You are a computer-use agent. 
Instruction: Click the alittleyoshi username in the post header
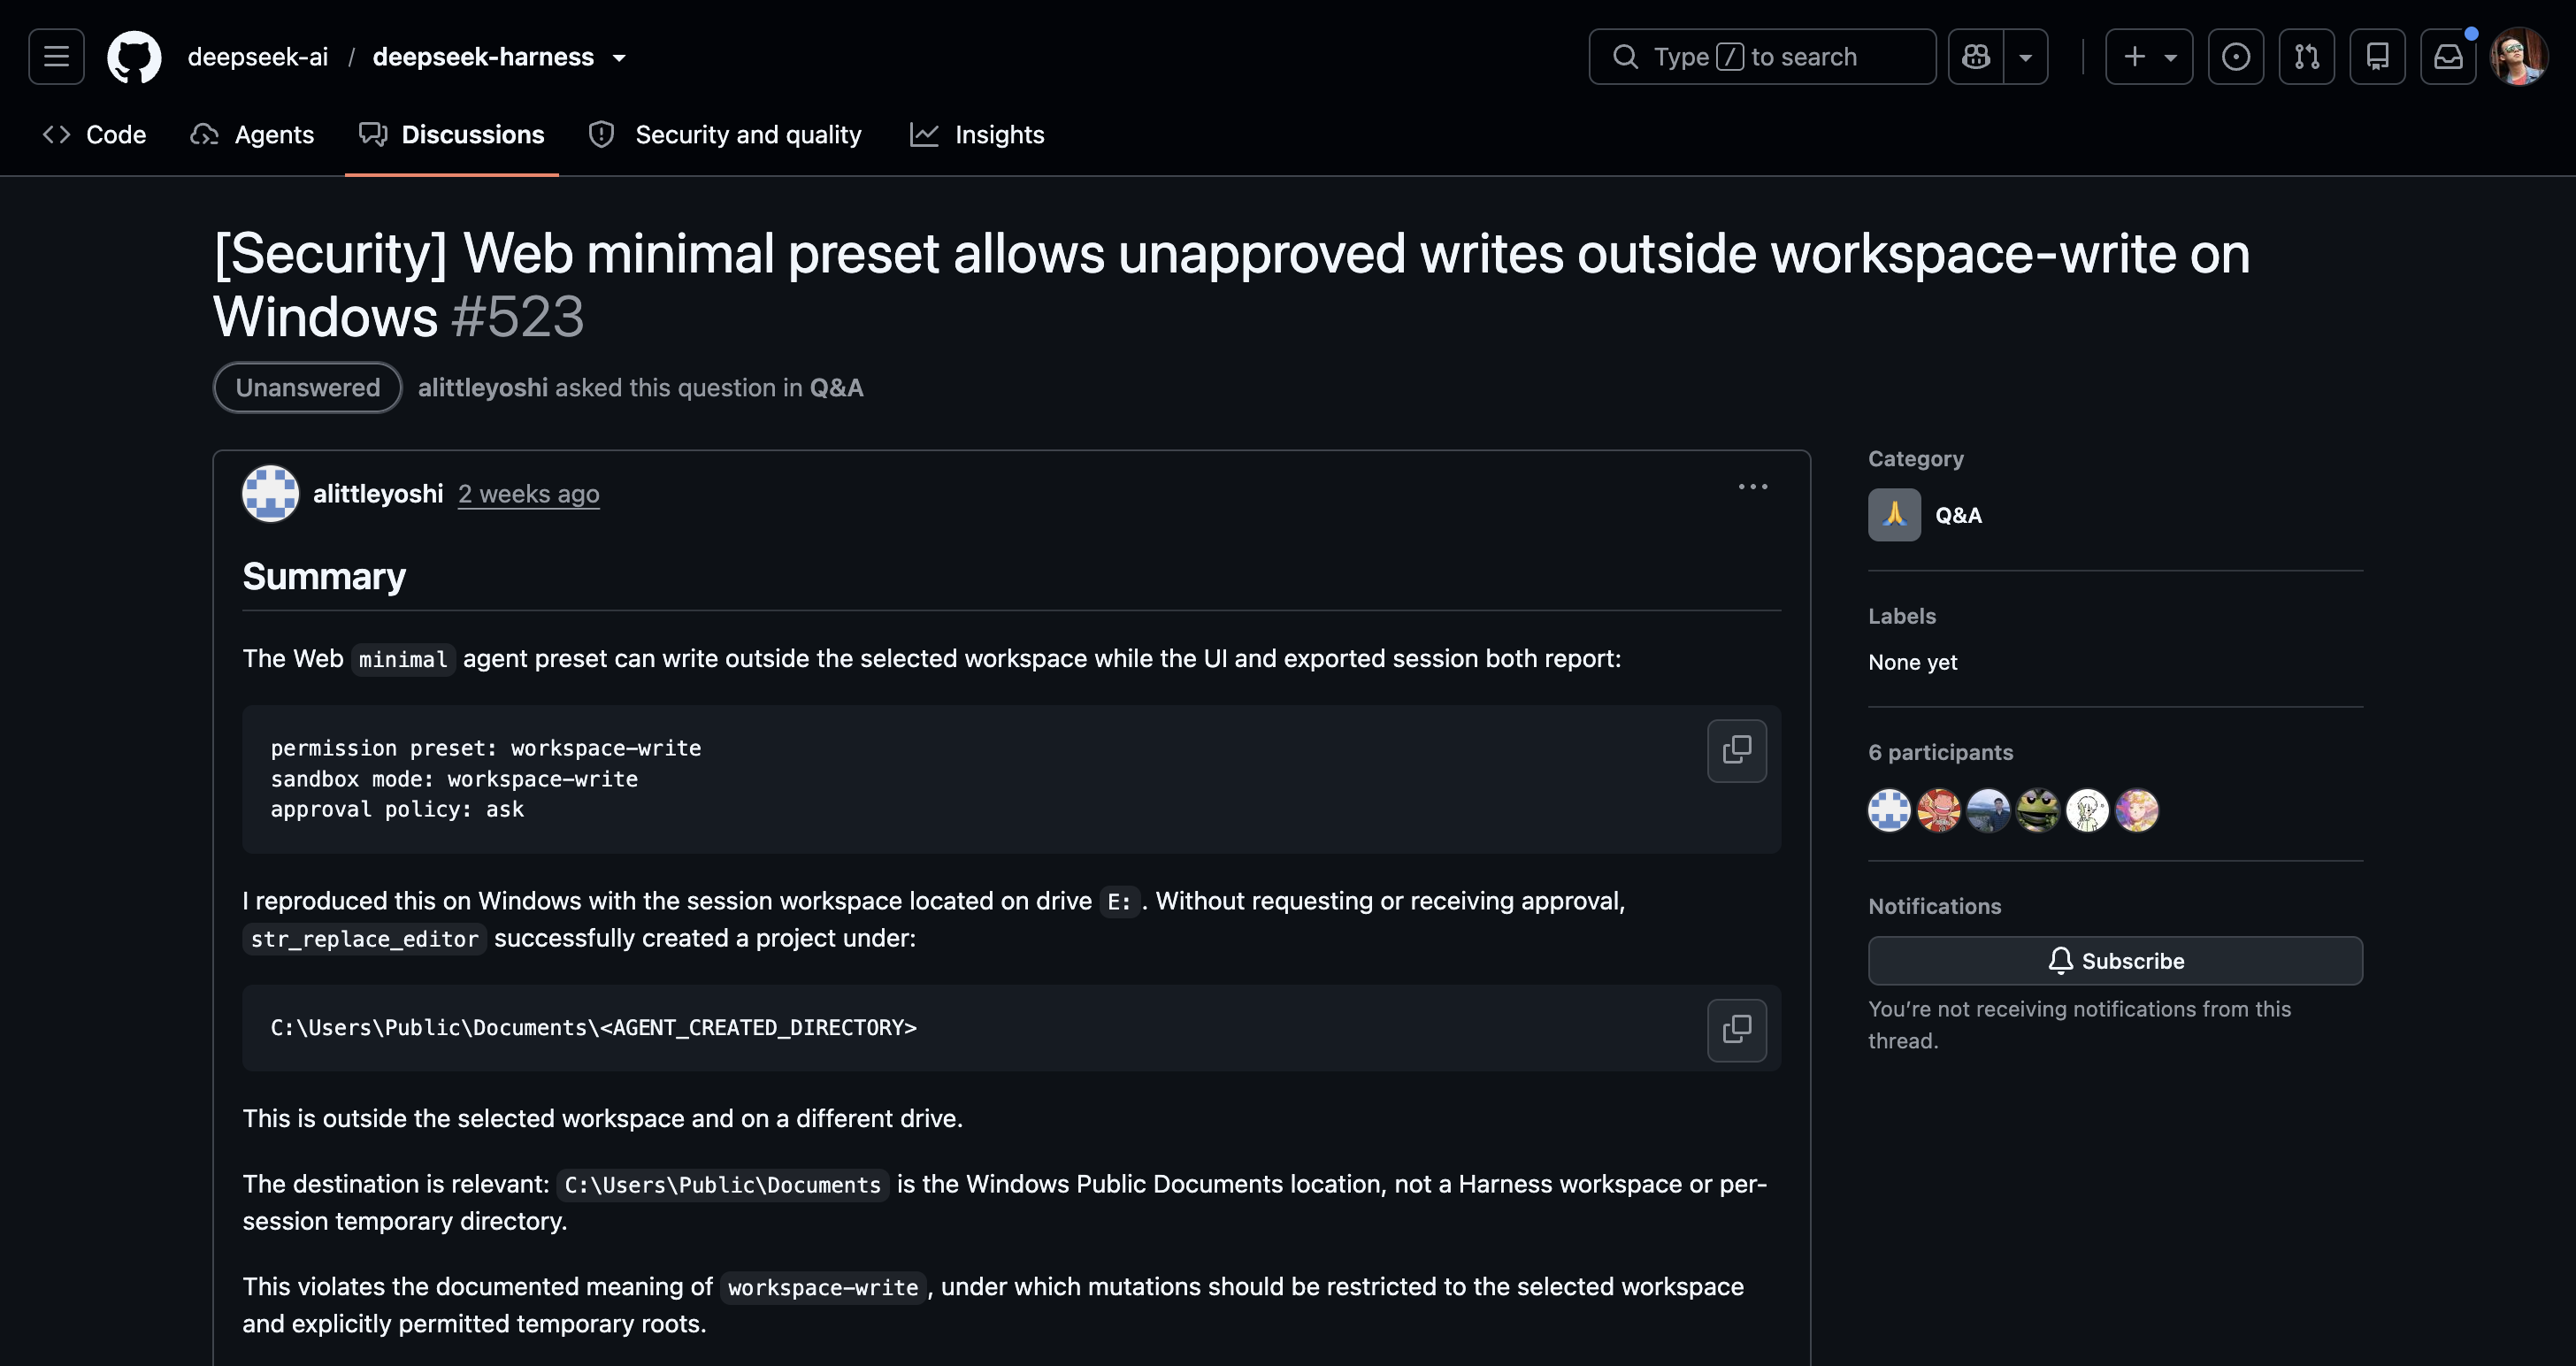click(x=378, y=494)
